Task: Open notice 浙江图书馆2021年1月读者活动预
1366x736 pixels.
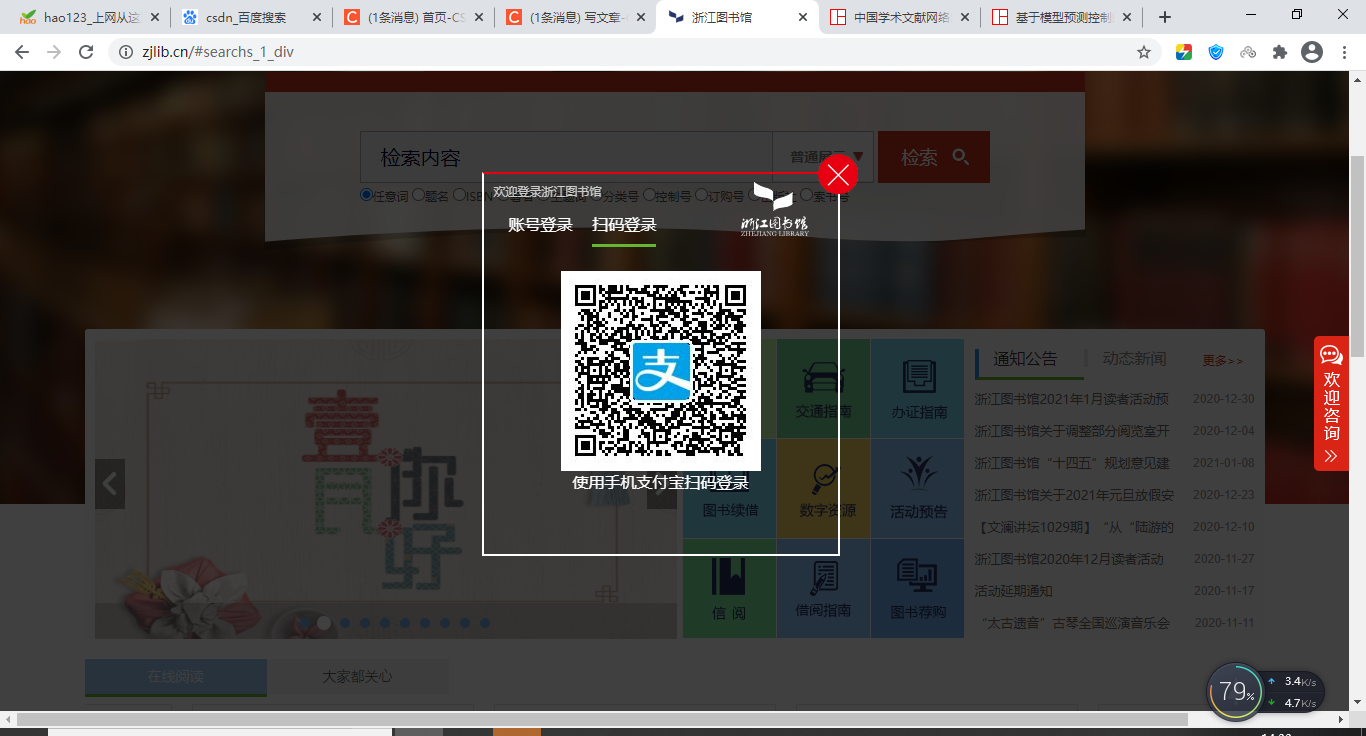Action: coord(1071,399)
